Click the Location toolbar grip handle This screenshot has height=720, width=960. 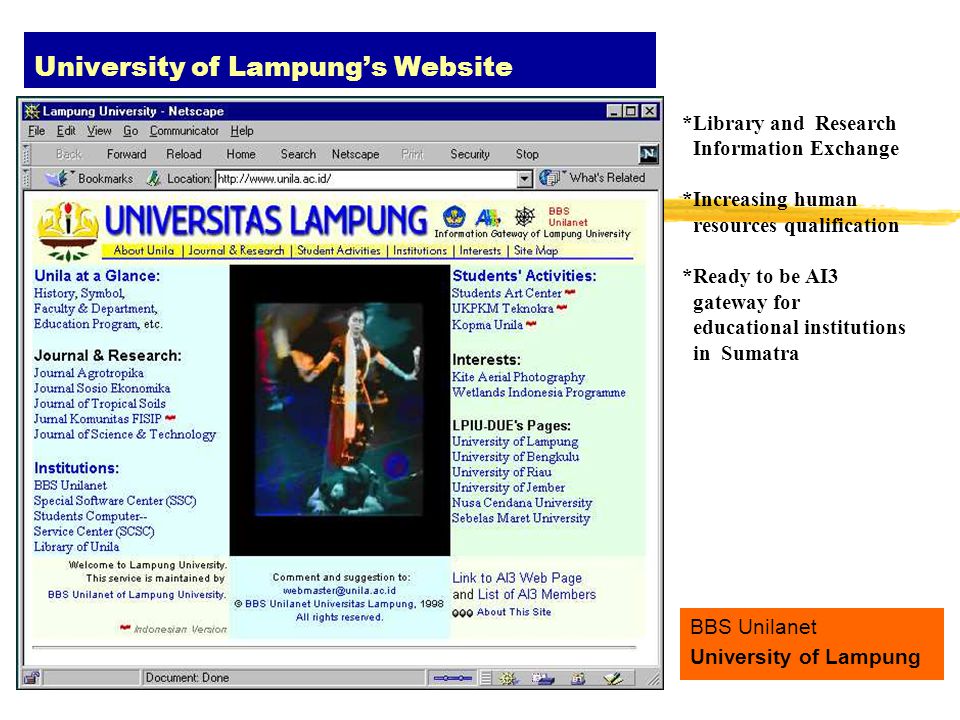(x=26, y=178)
